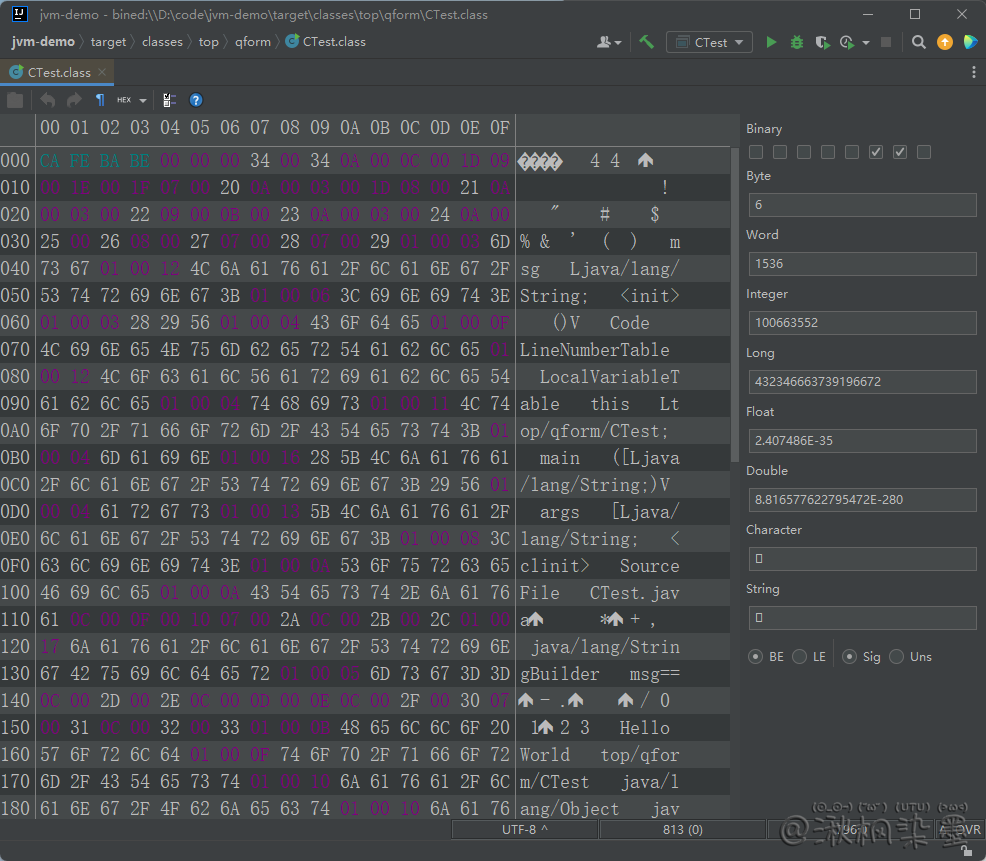Click the qform breadcrumb item
Screen dimensions: 986x861
coord(252,42)
